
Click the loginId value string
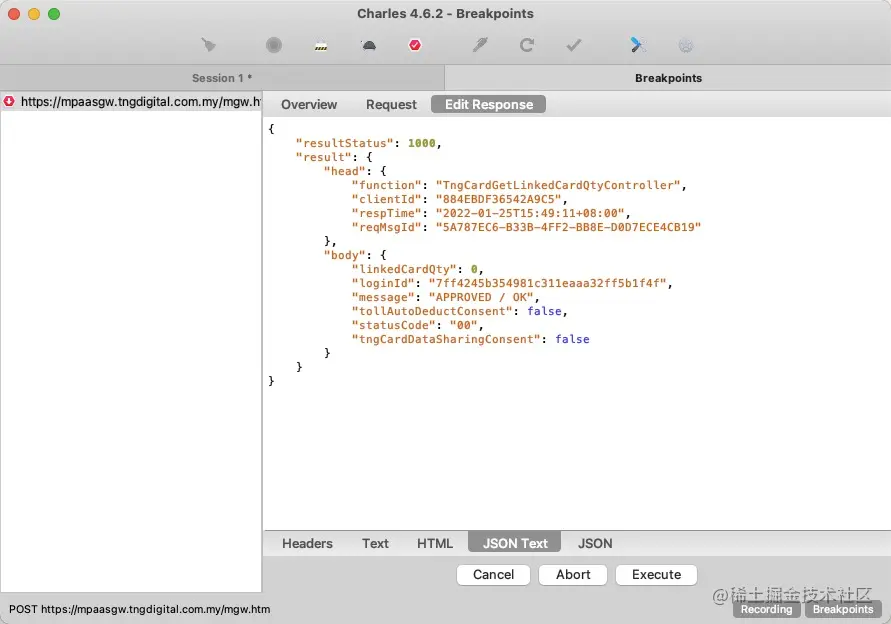(547, 283)
